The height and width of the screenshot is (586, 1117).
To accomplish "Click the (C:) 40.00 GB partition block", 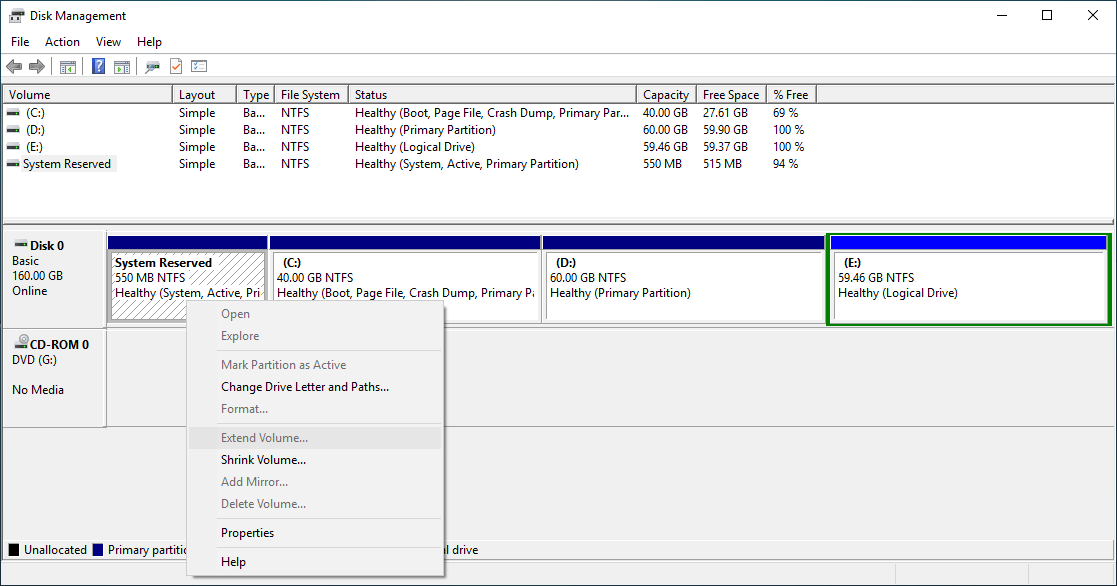I will 404,285.
